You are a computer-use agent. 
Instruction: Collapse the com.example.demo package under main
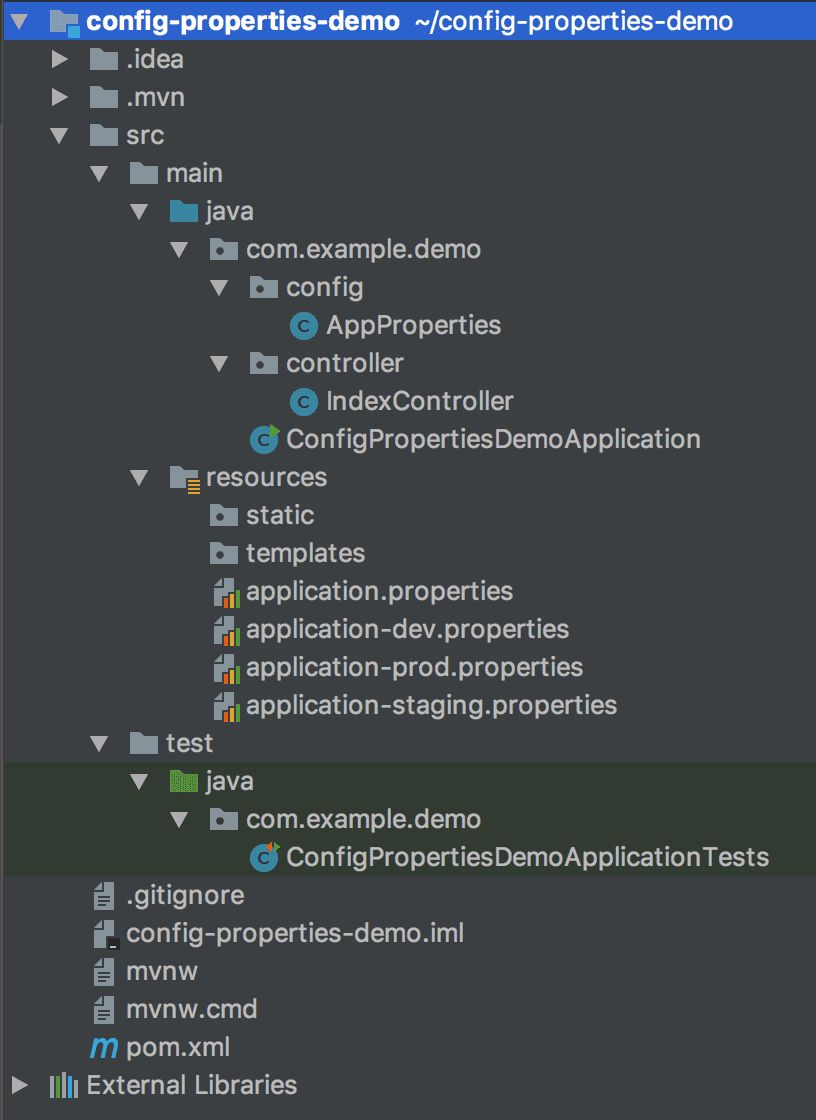(x=180, y=249)
